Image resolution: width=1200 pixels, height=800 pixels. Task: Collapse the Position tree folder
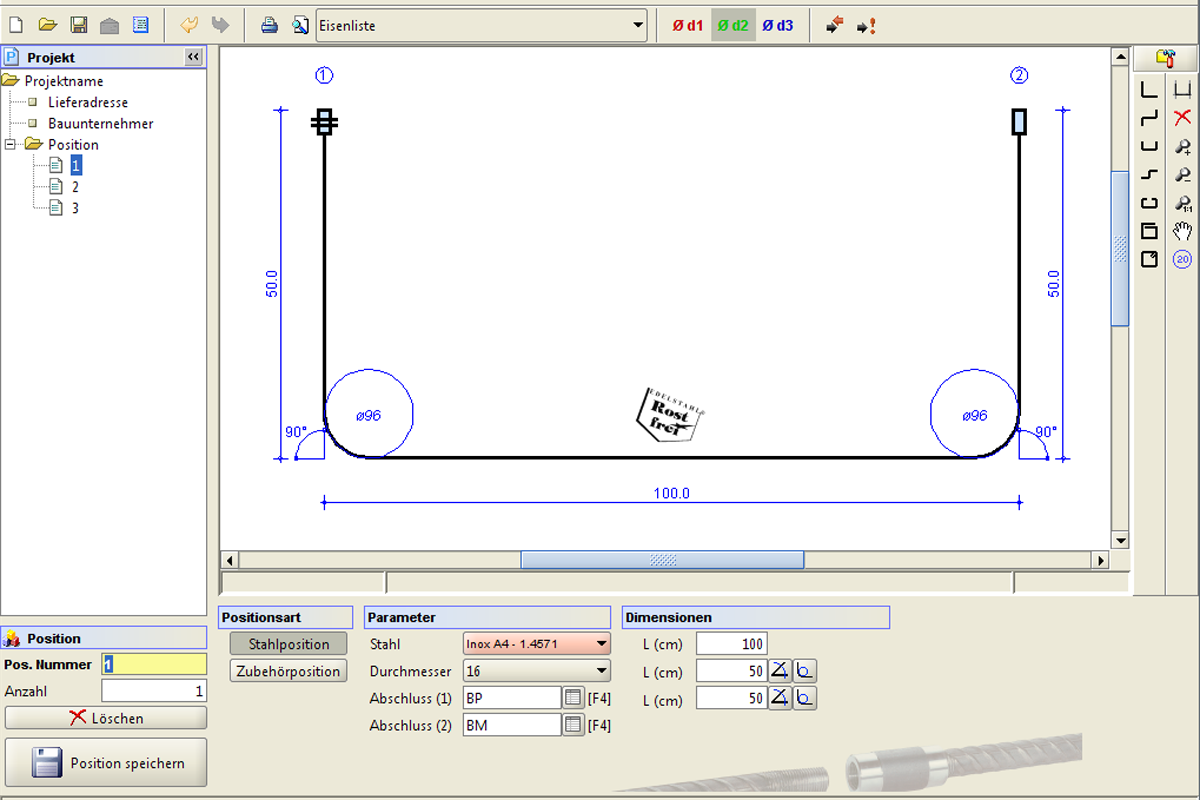tap(11, 145)
